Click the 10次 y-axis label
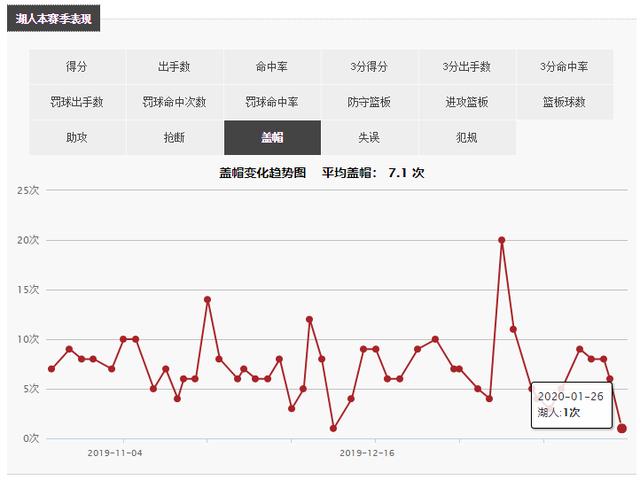This screenshot has width=640, height=480. (x=28, y=340)
